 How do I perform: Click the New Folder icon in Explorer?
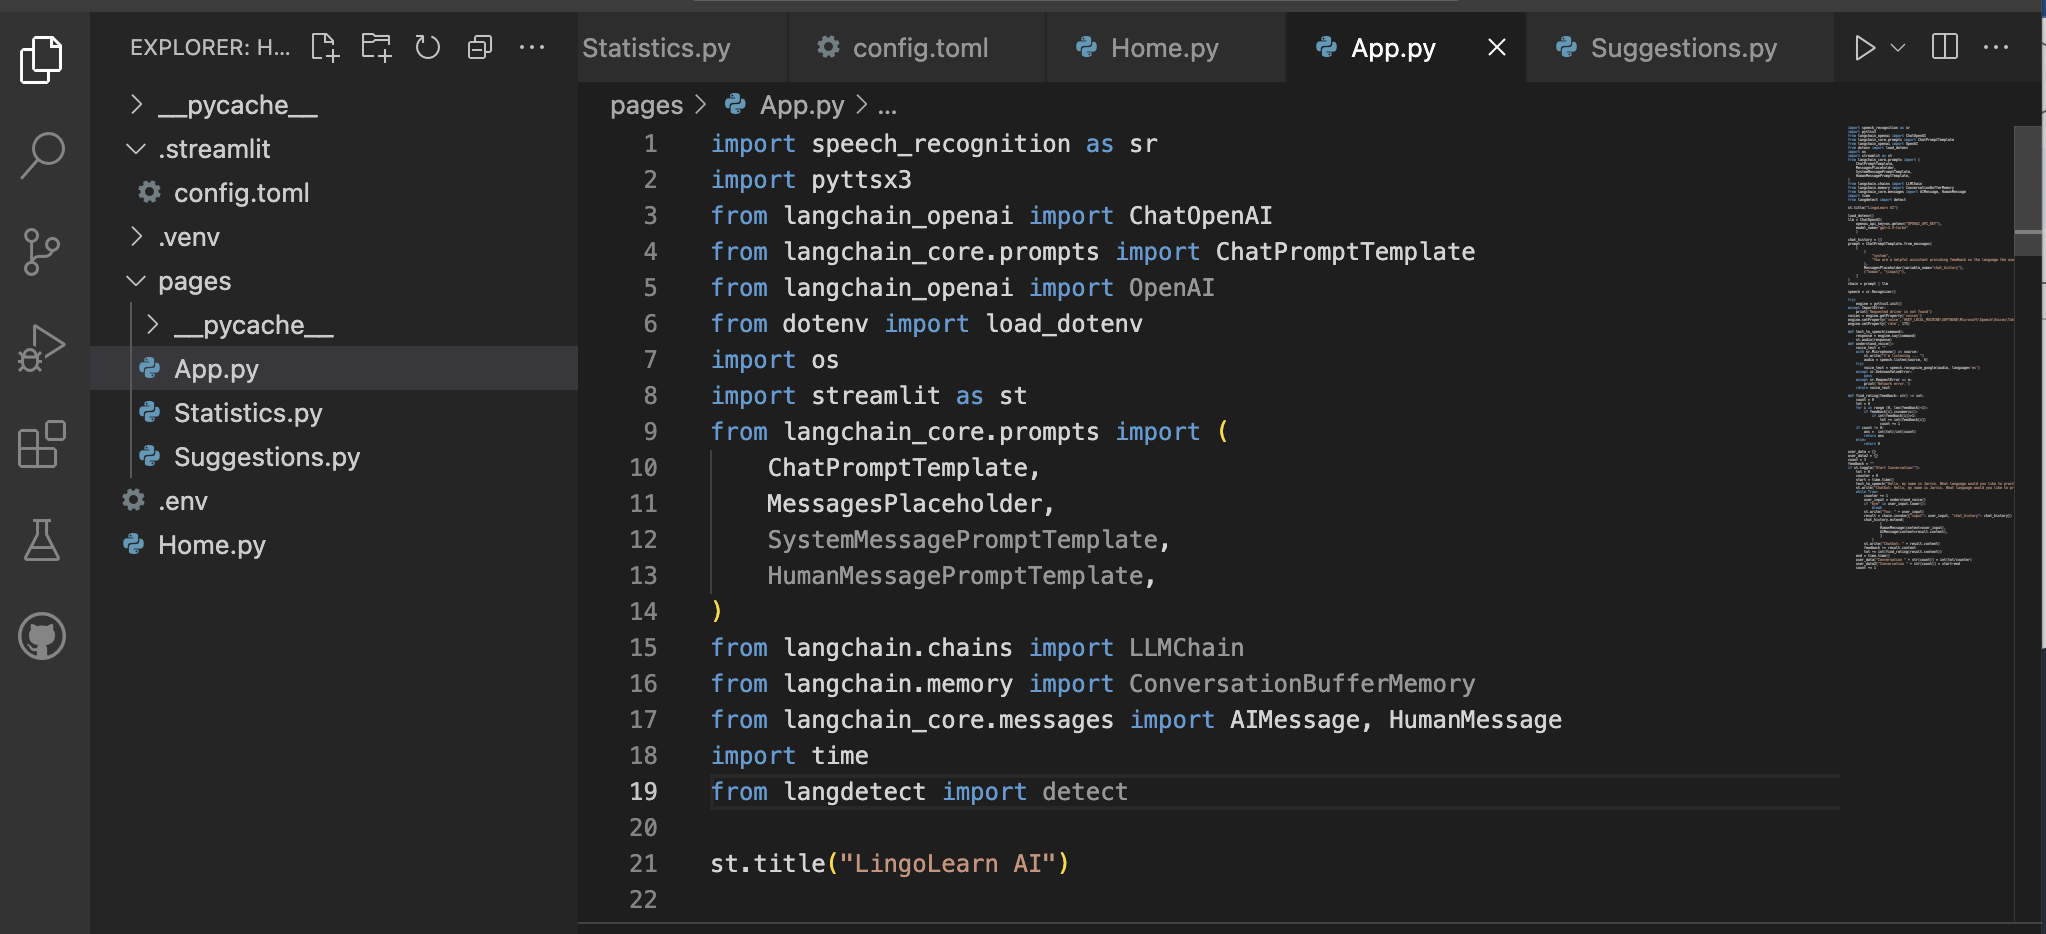377,47
